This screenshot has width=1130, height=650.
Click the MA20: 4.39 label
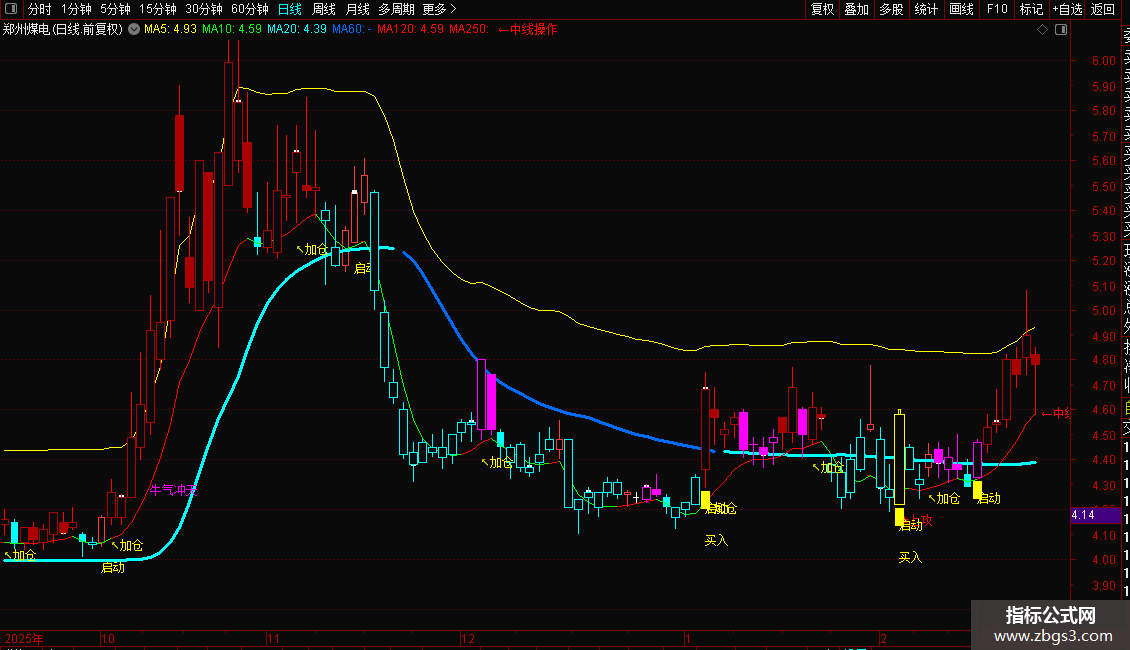pos(296,30)
